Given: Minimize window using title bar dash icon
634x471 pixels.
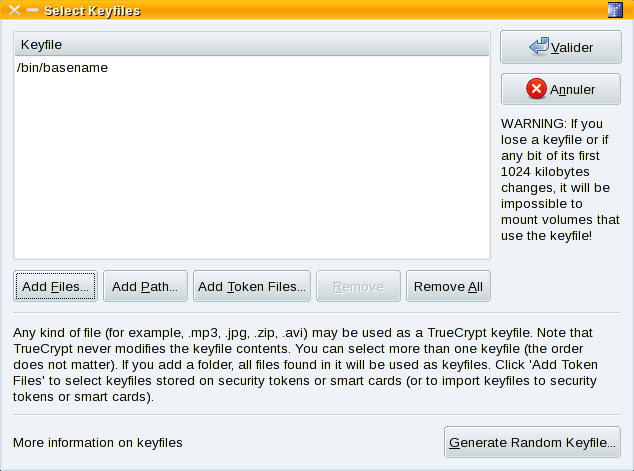Looking at the screenshot, I should 32,10.
